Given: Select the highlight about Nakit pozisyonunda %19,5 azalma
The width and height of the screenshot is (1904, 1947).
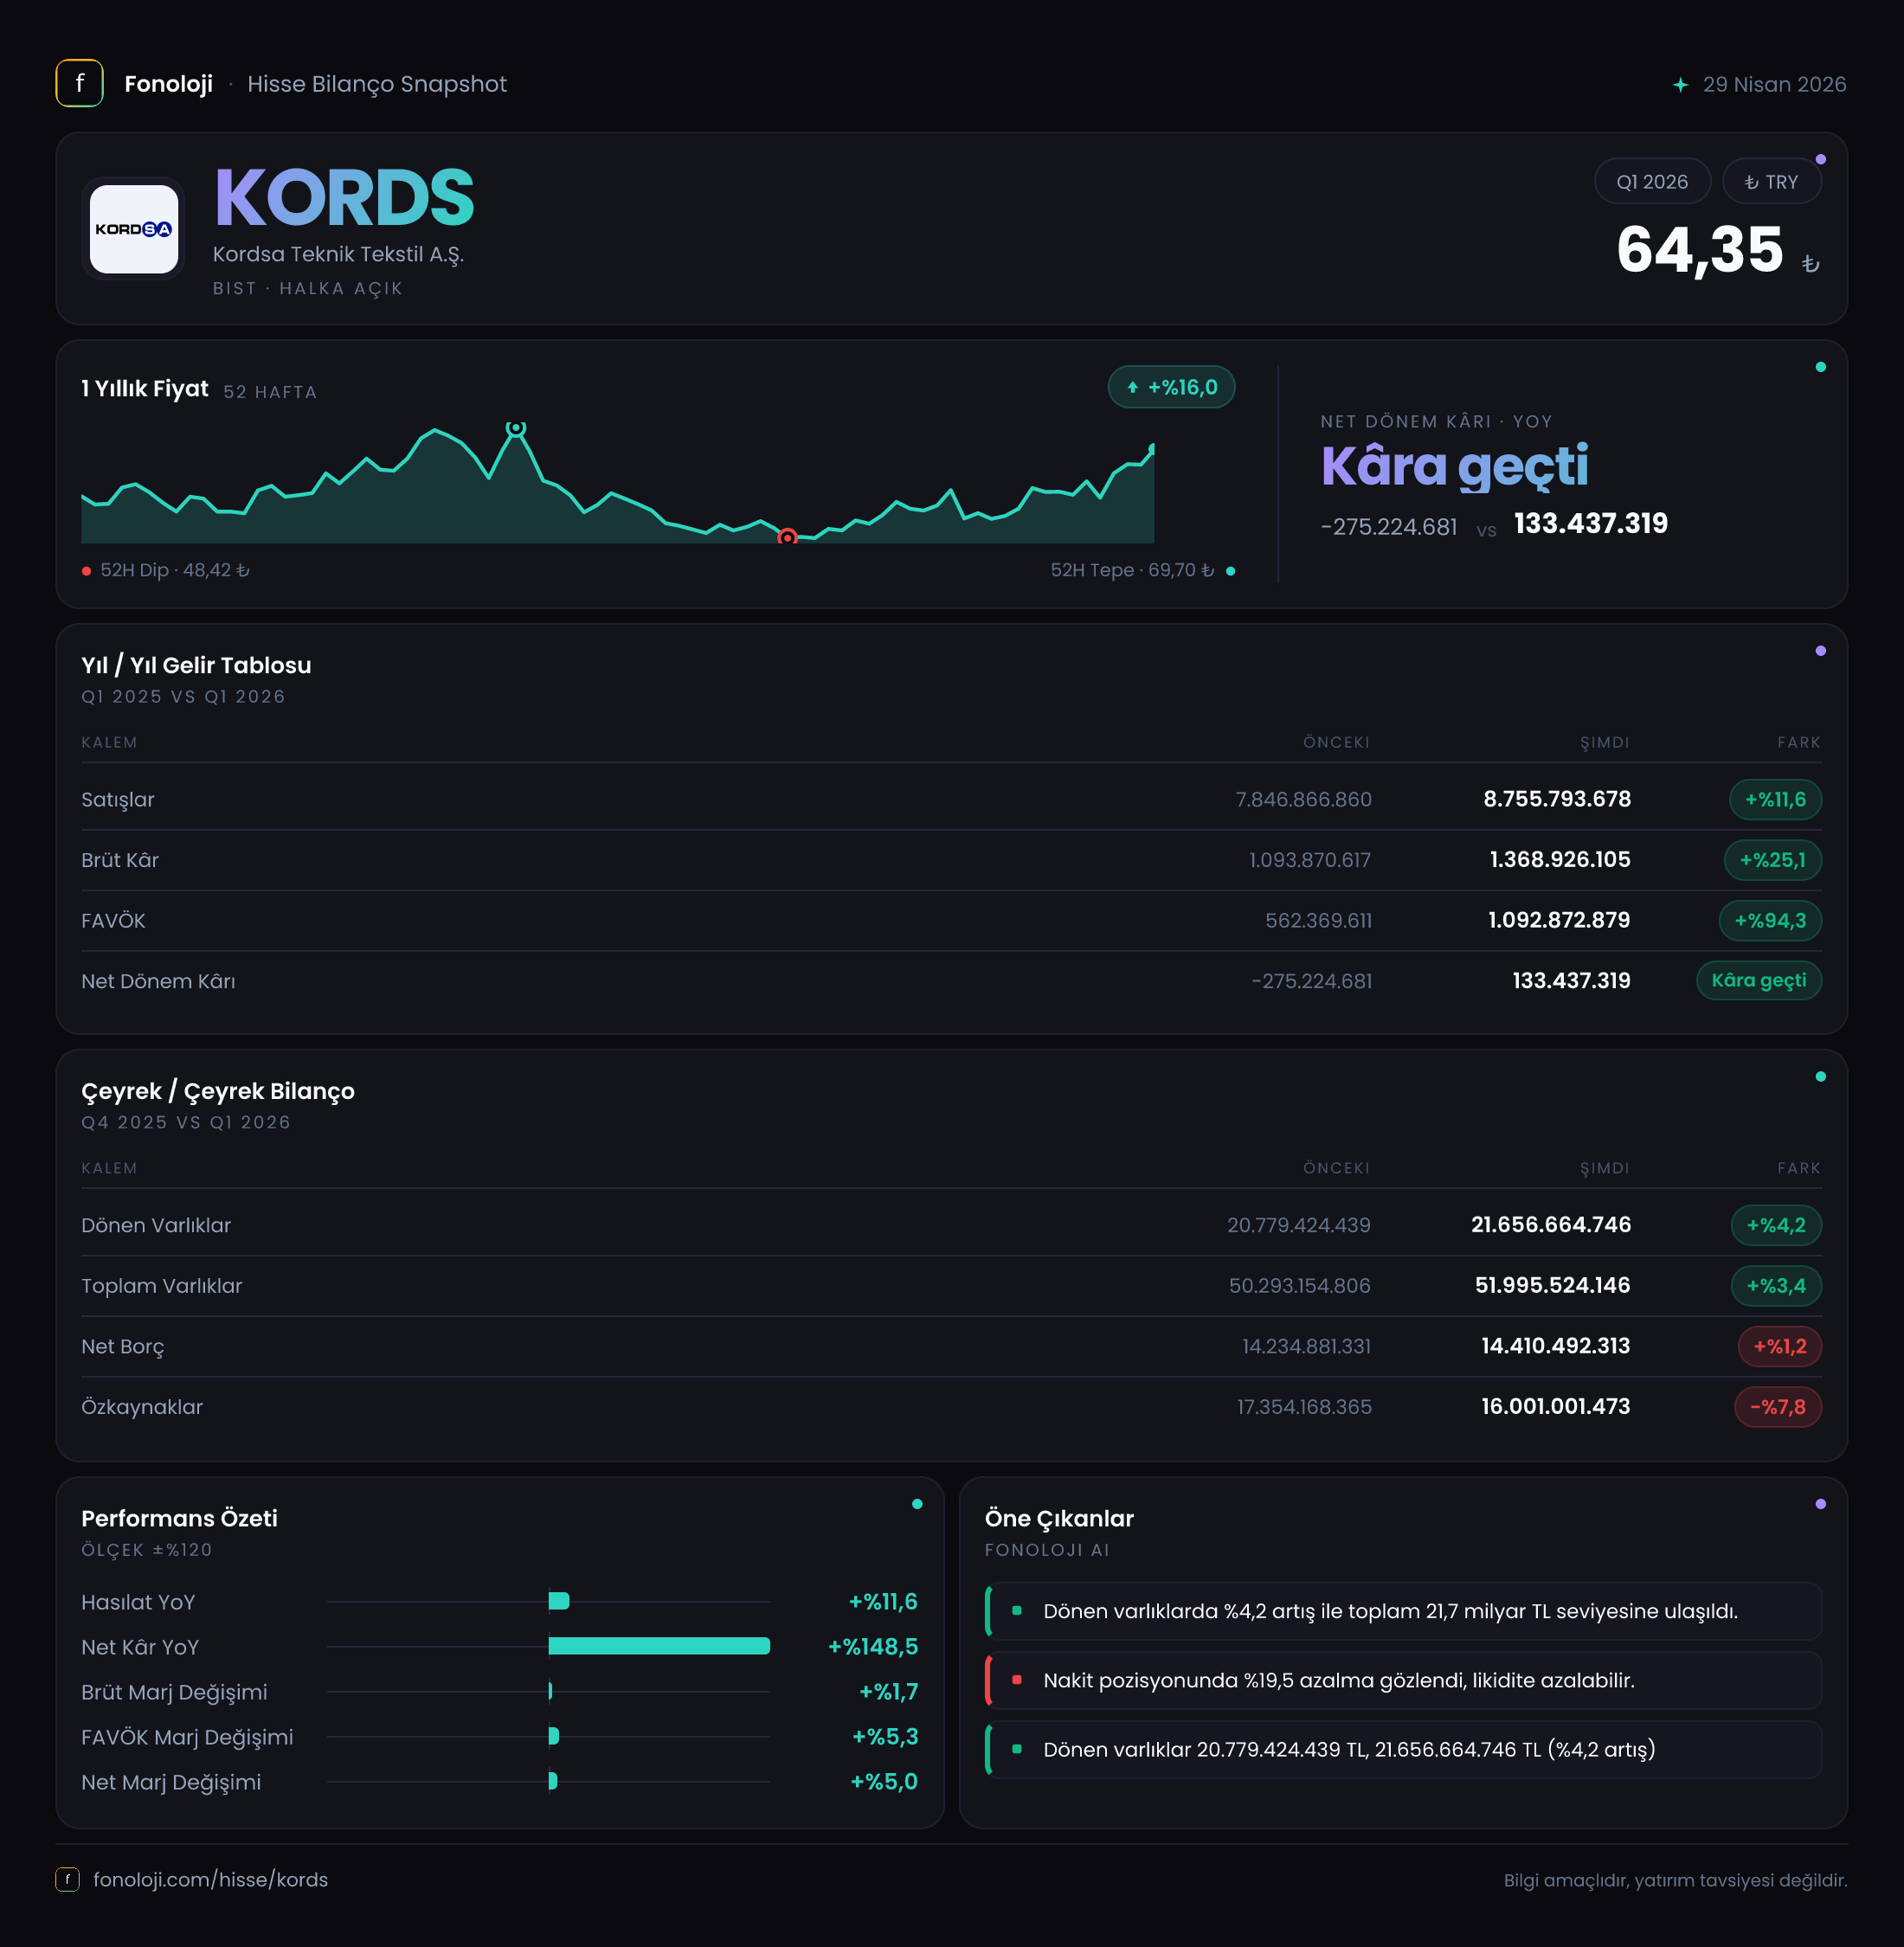Looking at the screenshot, I should pyautogui.click(x=1403, y=1680).
